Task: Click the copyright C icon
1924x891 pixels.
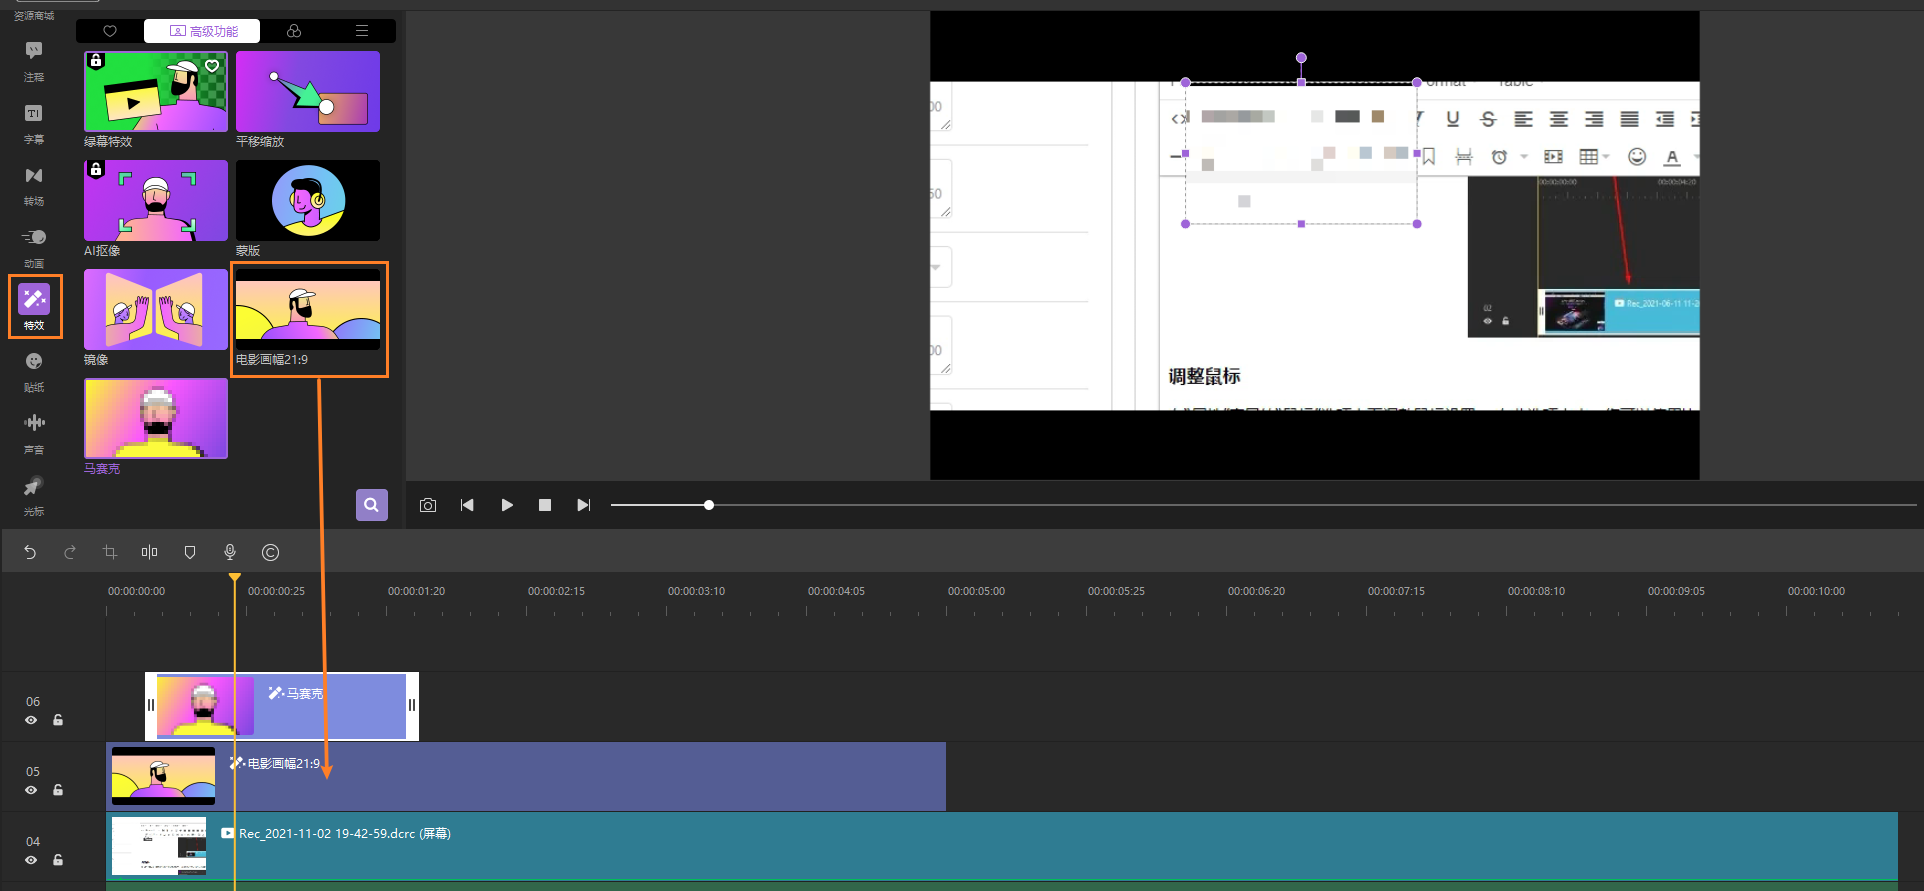Action: [x=270, y=552]
